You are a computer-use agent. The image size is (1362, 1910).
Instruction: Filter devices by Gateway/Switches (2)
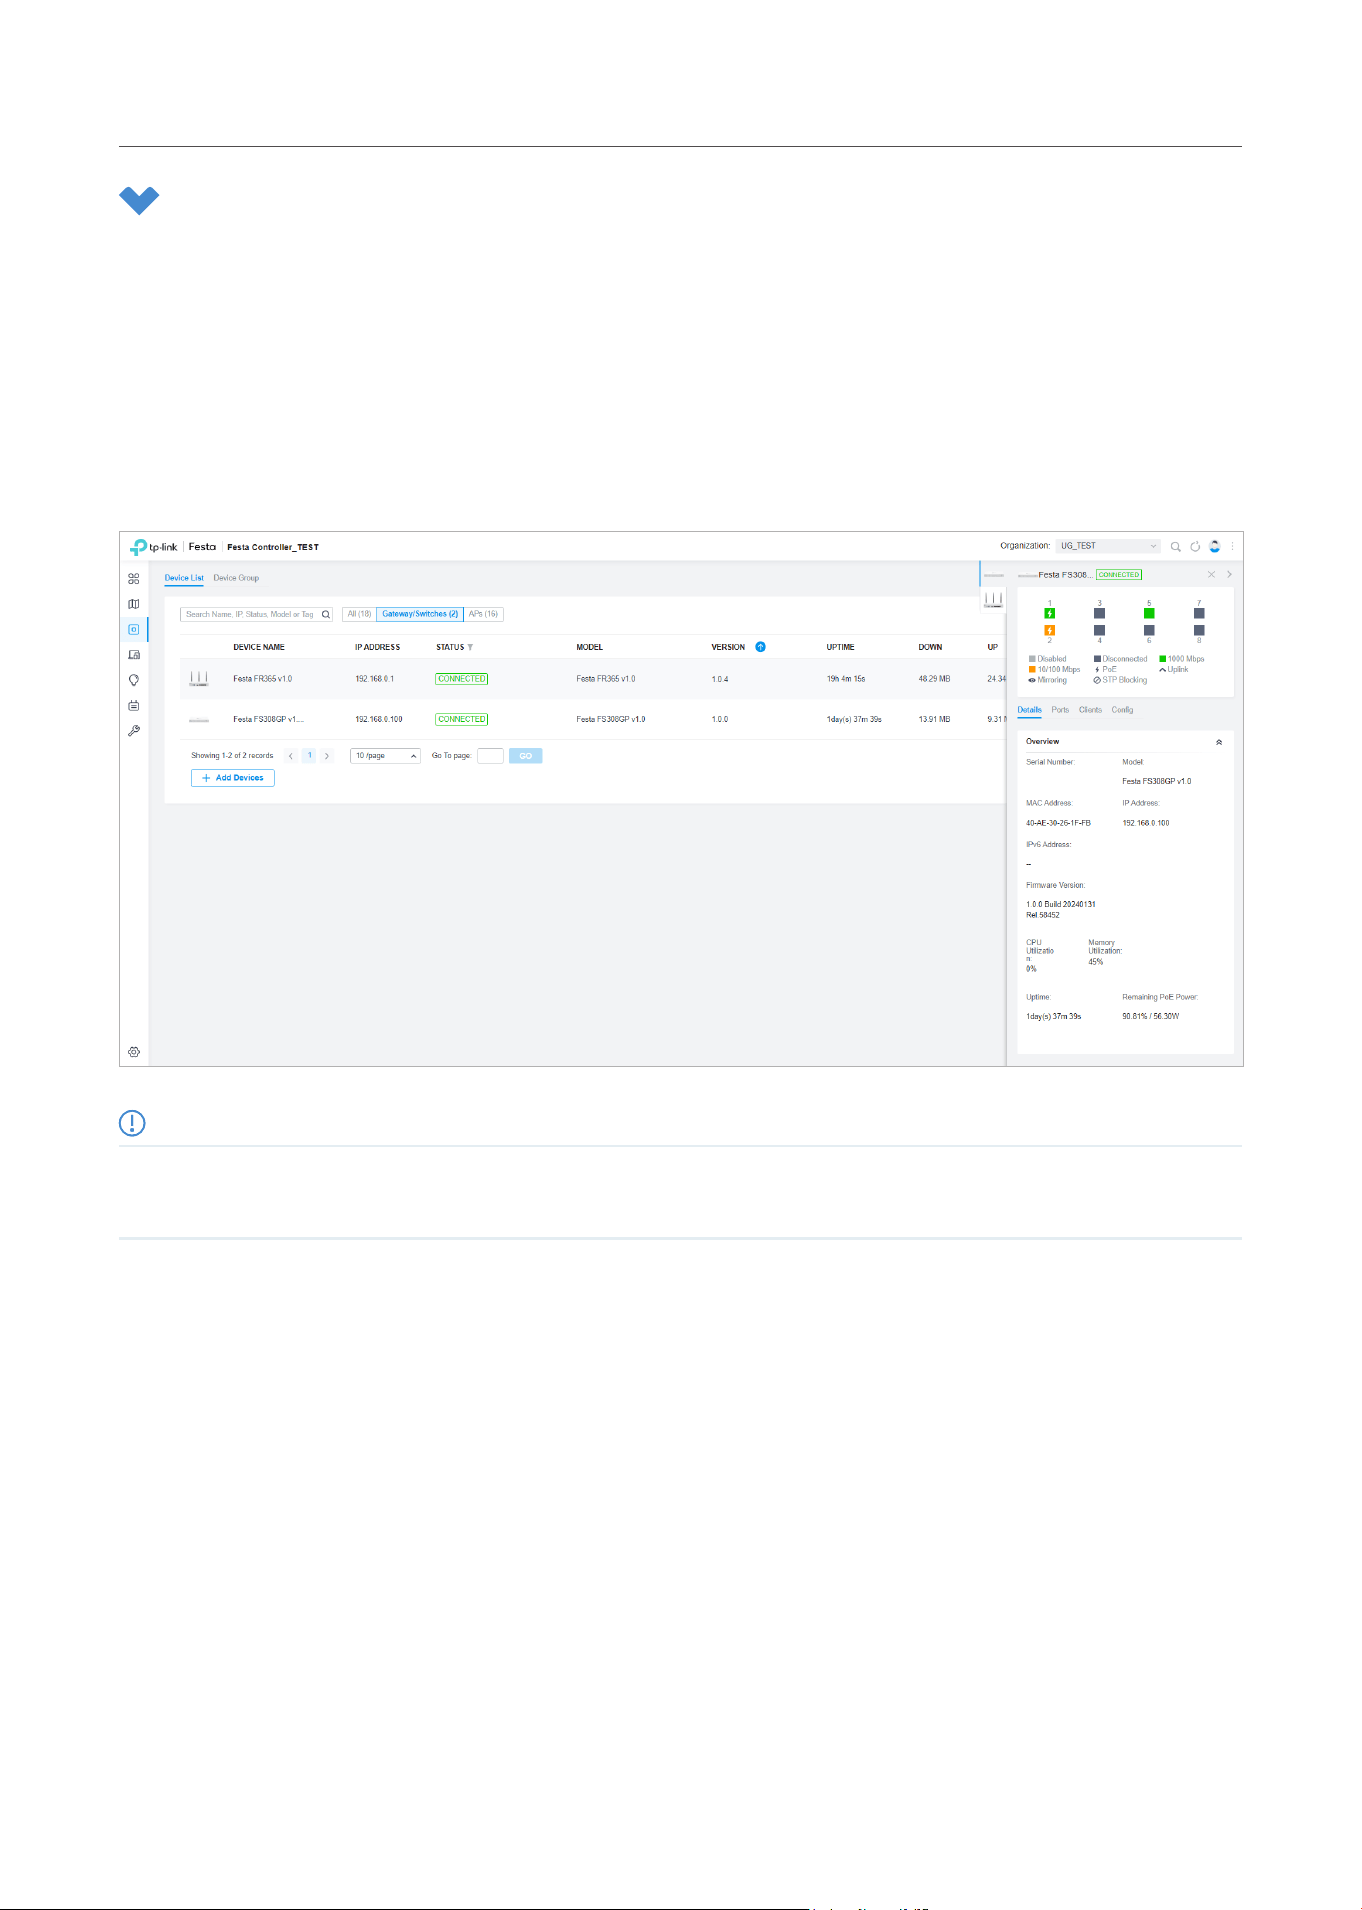420,614
